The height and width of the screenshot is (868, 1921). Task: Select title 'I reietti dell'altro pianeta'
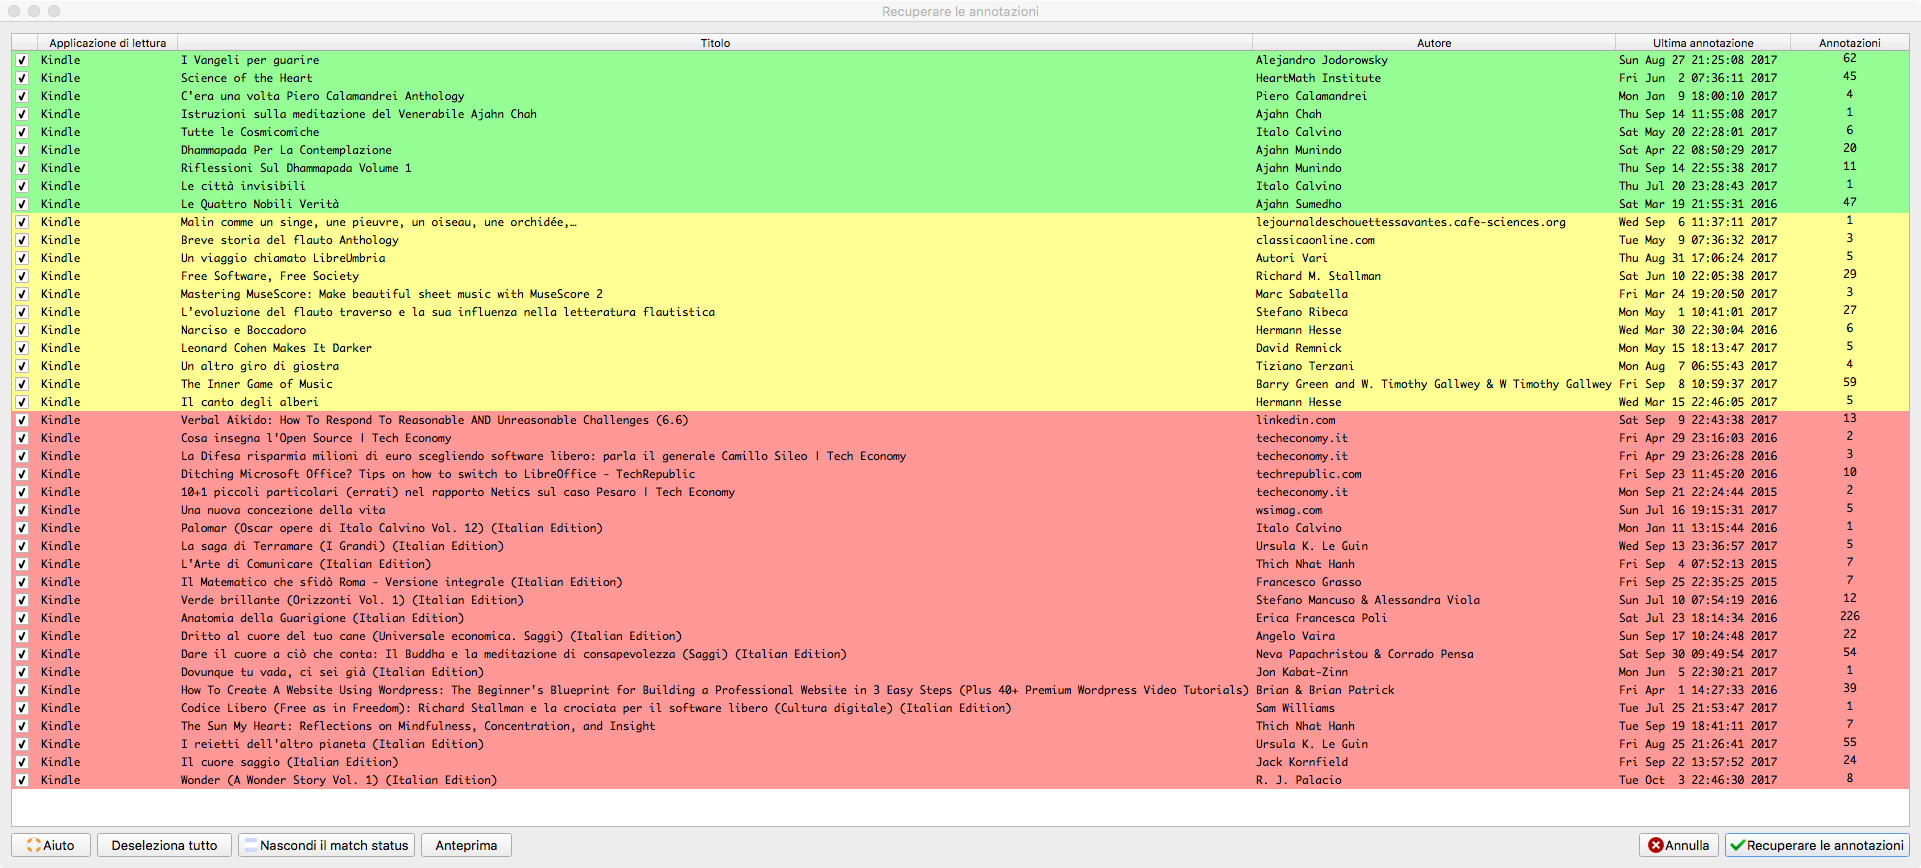(x=332, y=744)
